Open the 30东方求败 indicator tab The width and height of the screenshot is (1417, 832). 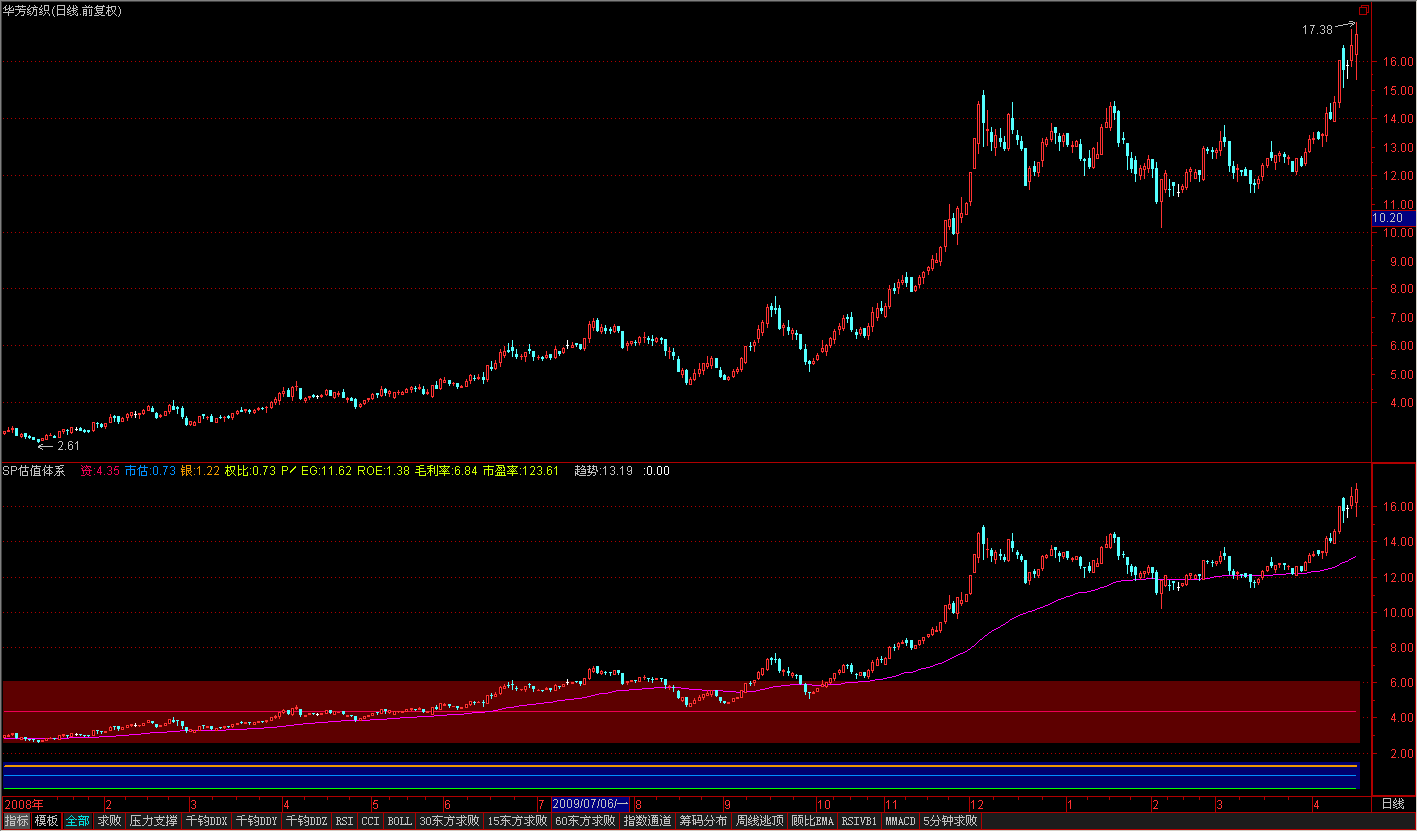pyautogui.click(x=449, y=821)
